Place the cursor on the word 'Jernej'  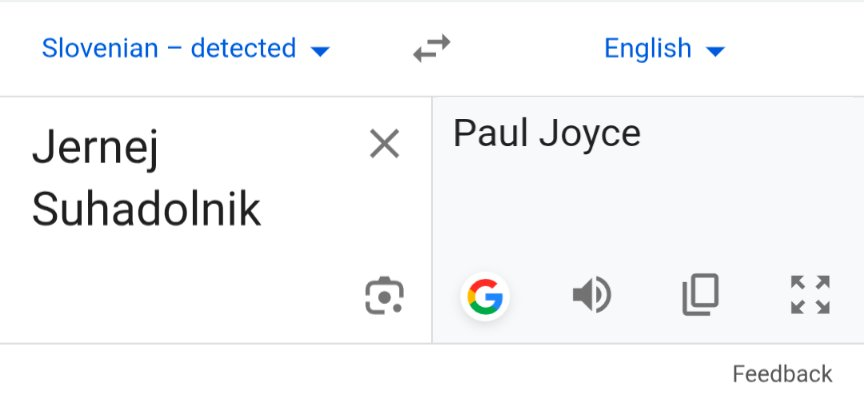[95, 148]
